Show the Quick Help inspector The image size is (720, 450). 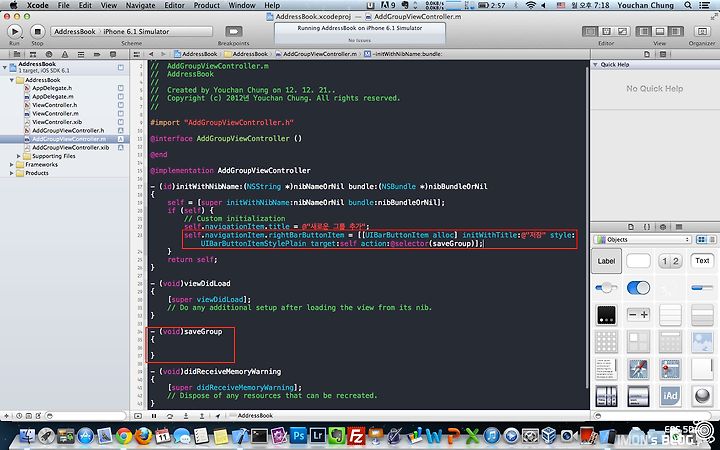(x=663, y=54)
